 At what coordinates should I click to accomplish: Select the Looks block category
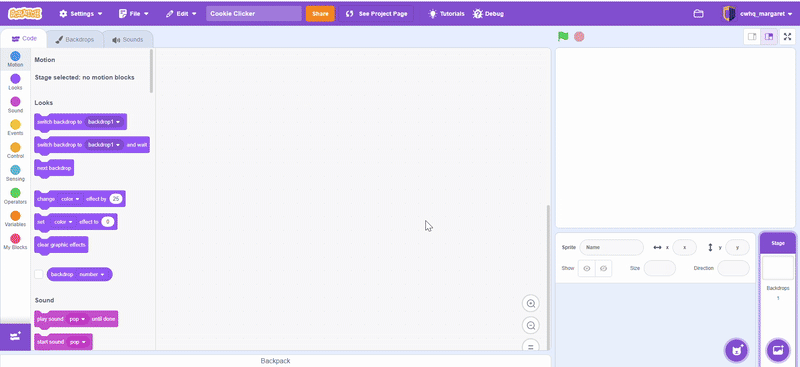click(x=15, y=82)
